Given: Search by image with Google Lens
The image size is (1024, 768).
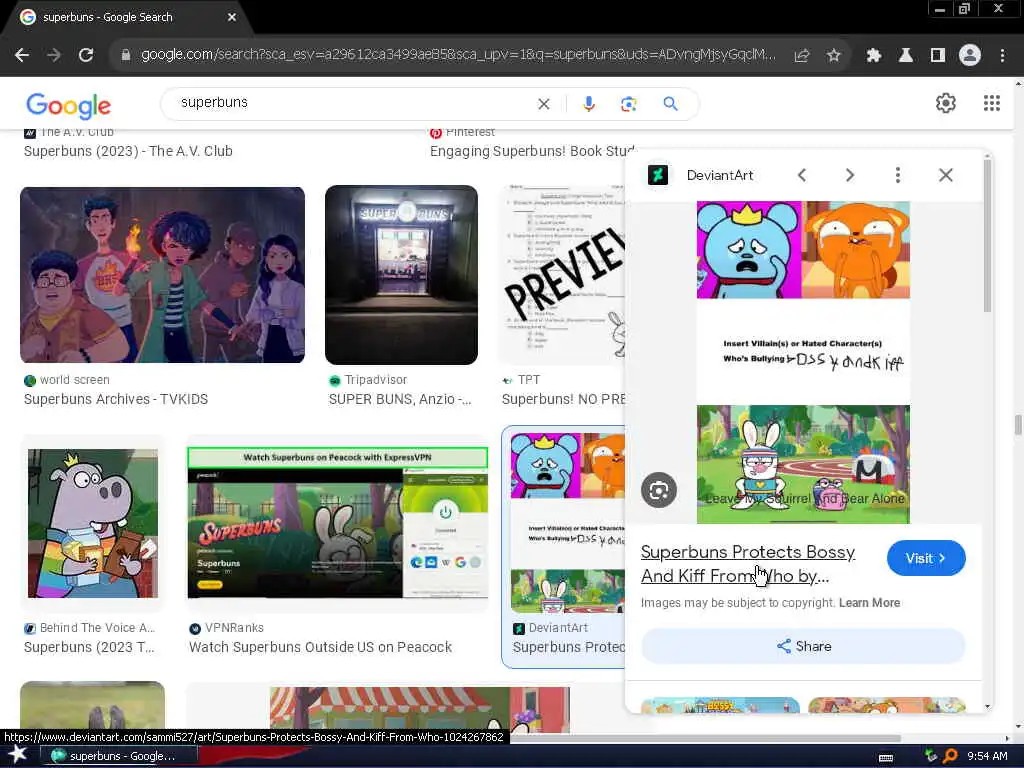Looking at the screenshot, I should pyautogui.click(x=628, y=104).
